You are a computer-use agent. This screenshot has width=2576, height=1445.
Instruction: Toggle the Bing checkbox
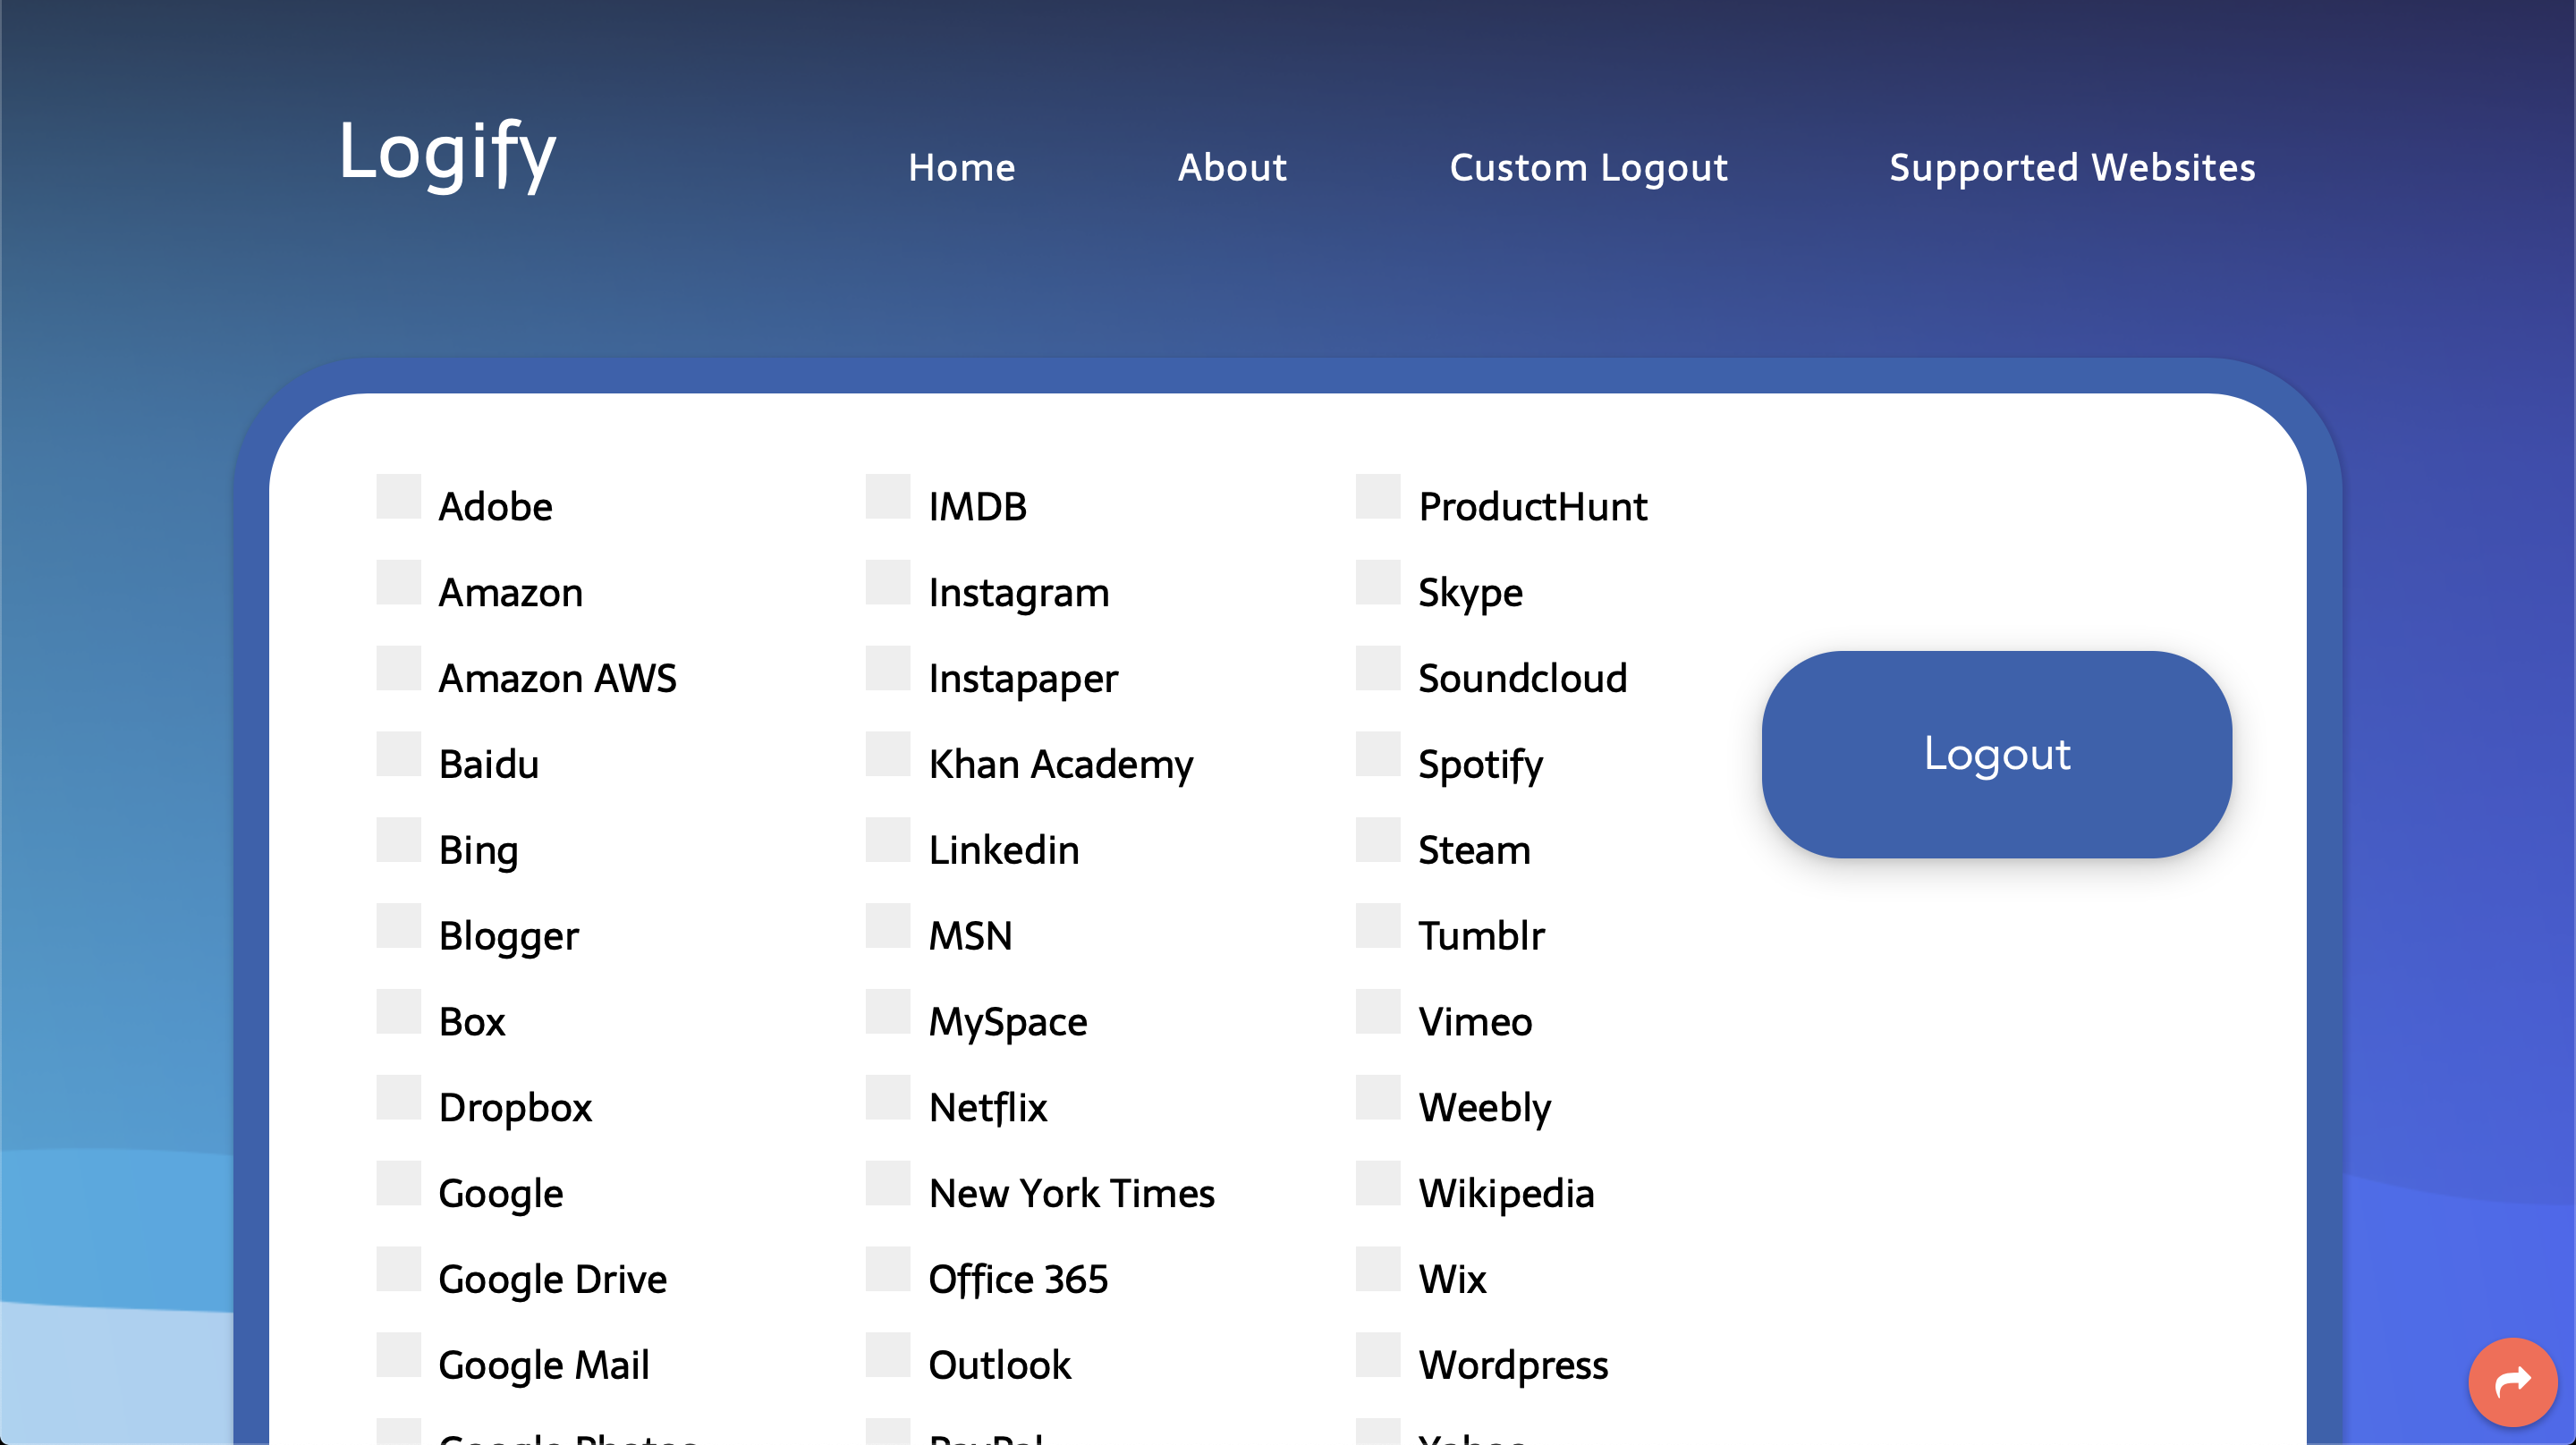(398, 840)
